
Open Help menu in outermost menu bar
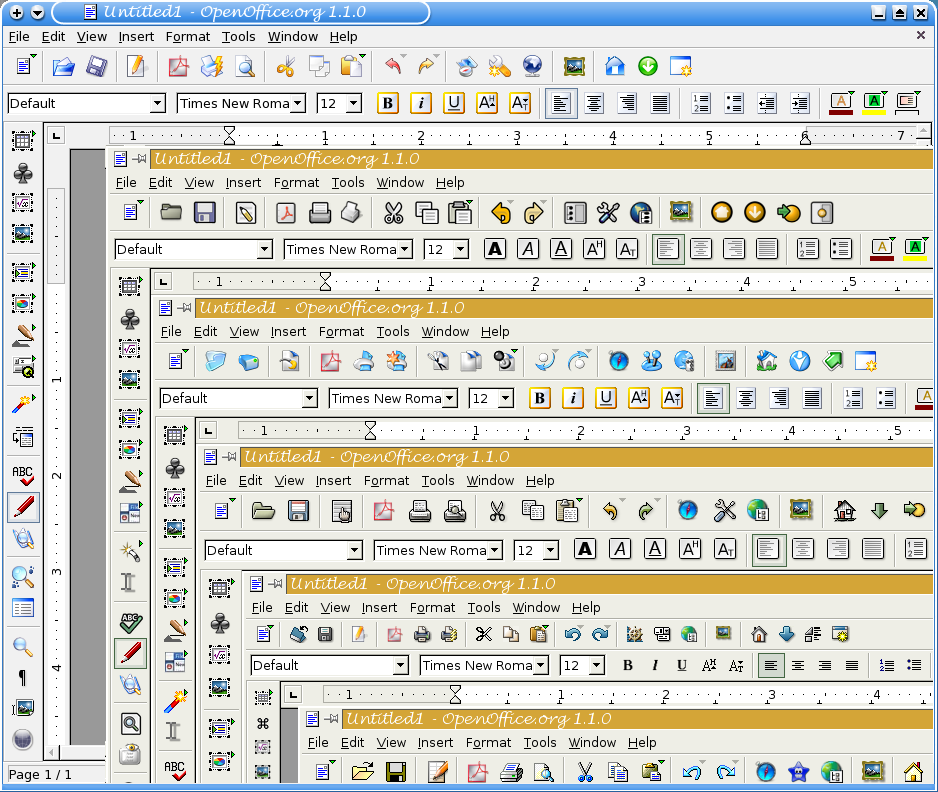[x=343, y=36]
